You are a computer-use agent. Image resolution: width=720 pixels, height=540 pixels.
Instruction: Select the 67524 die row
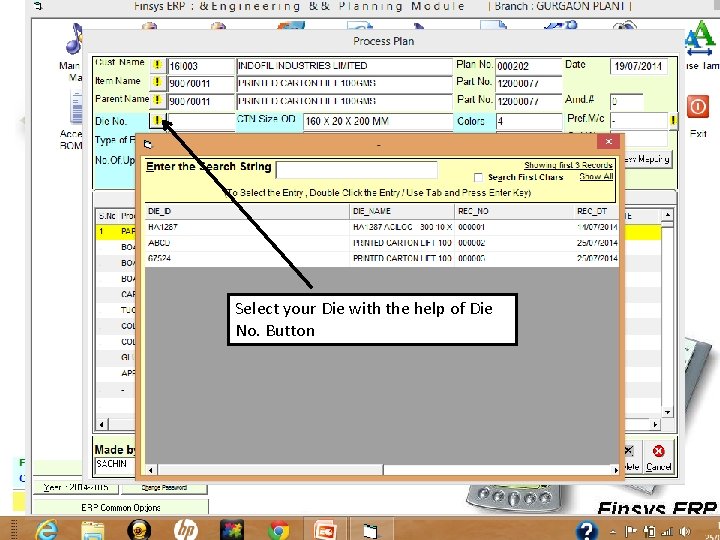tap(382, 259)
